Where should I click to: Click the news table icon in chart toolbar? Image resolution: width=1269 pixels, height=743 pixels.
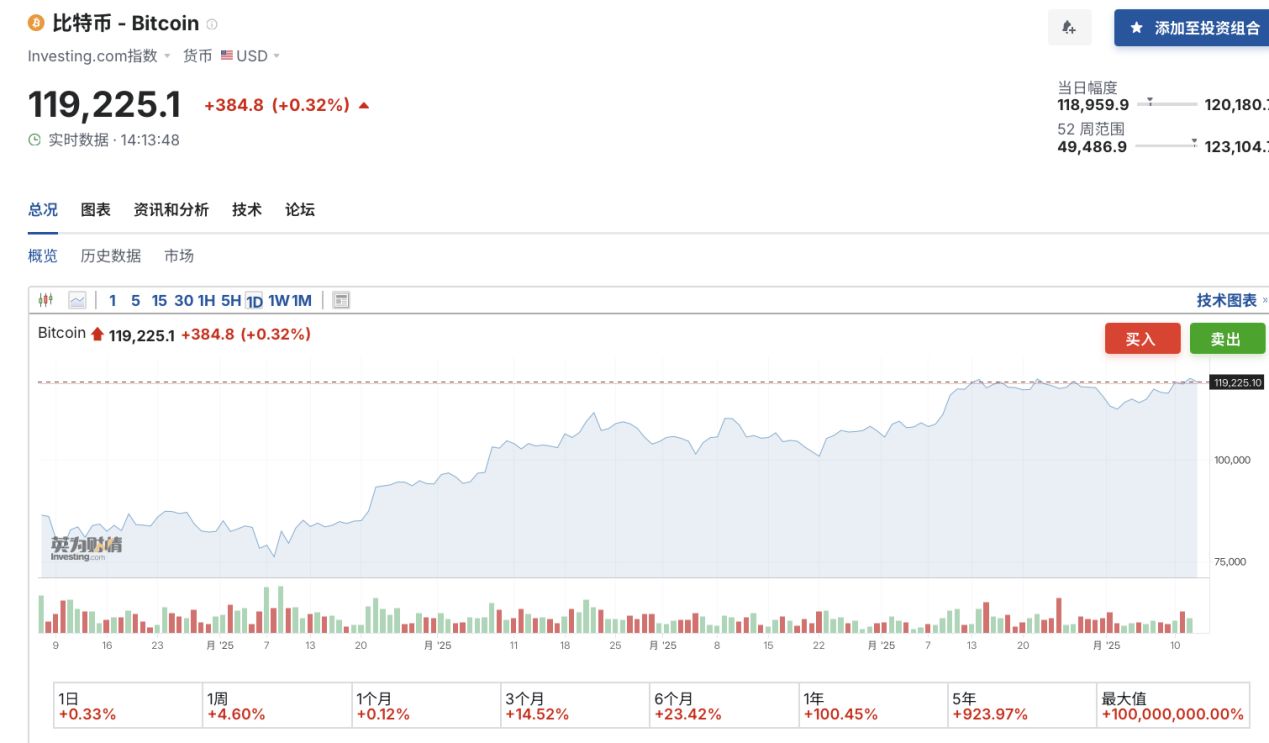point(340,300)
